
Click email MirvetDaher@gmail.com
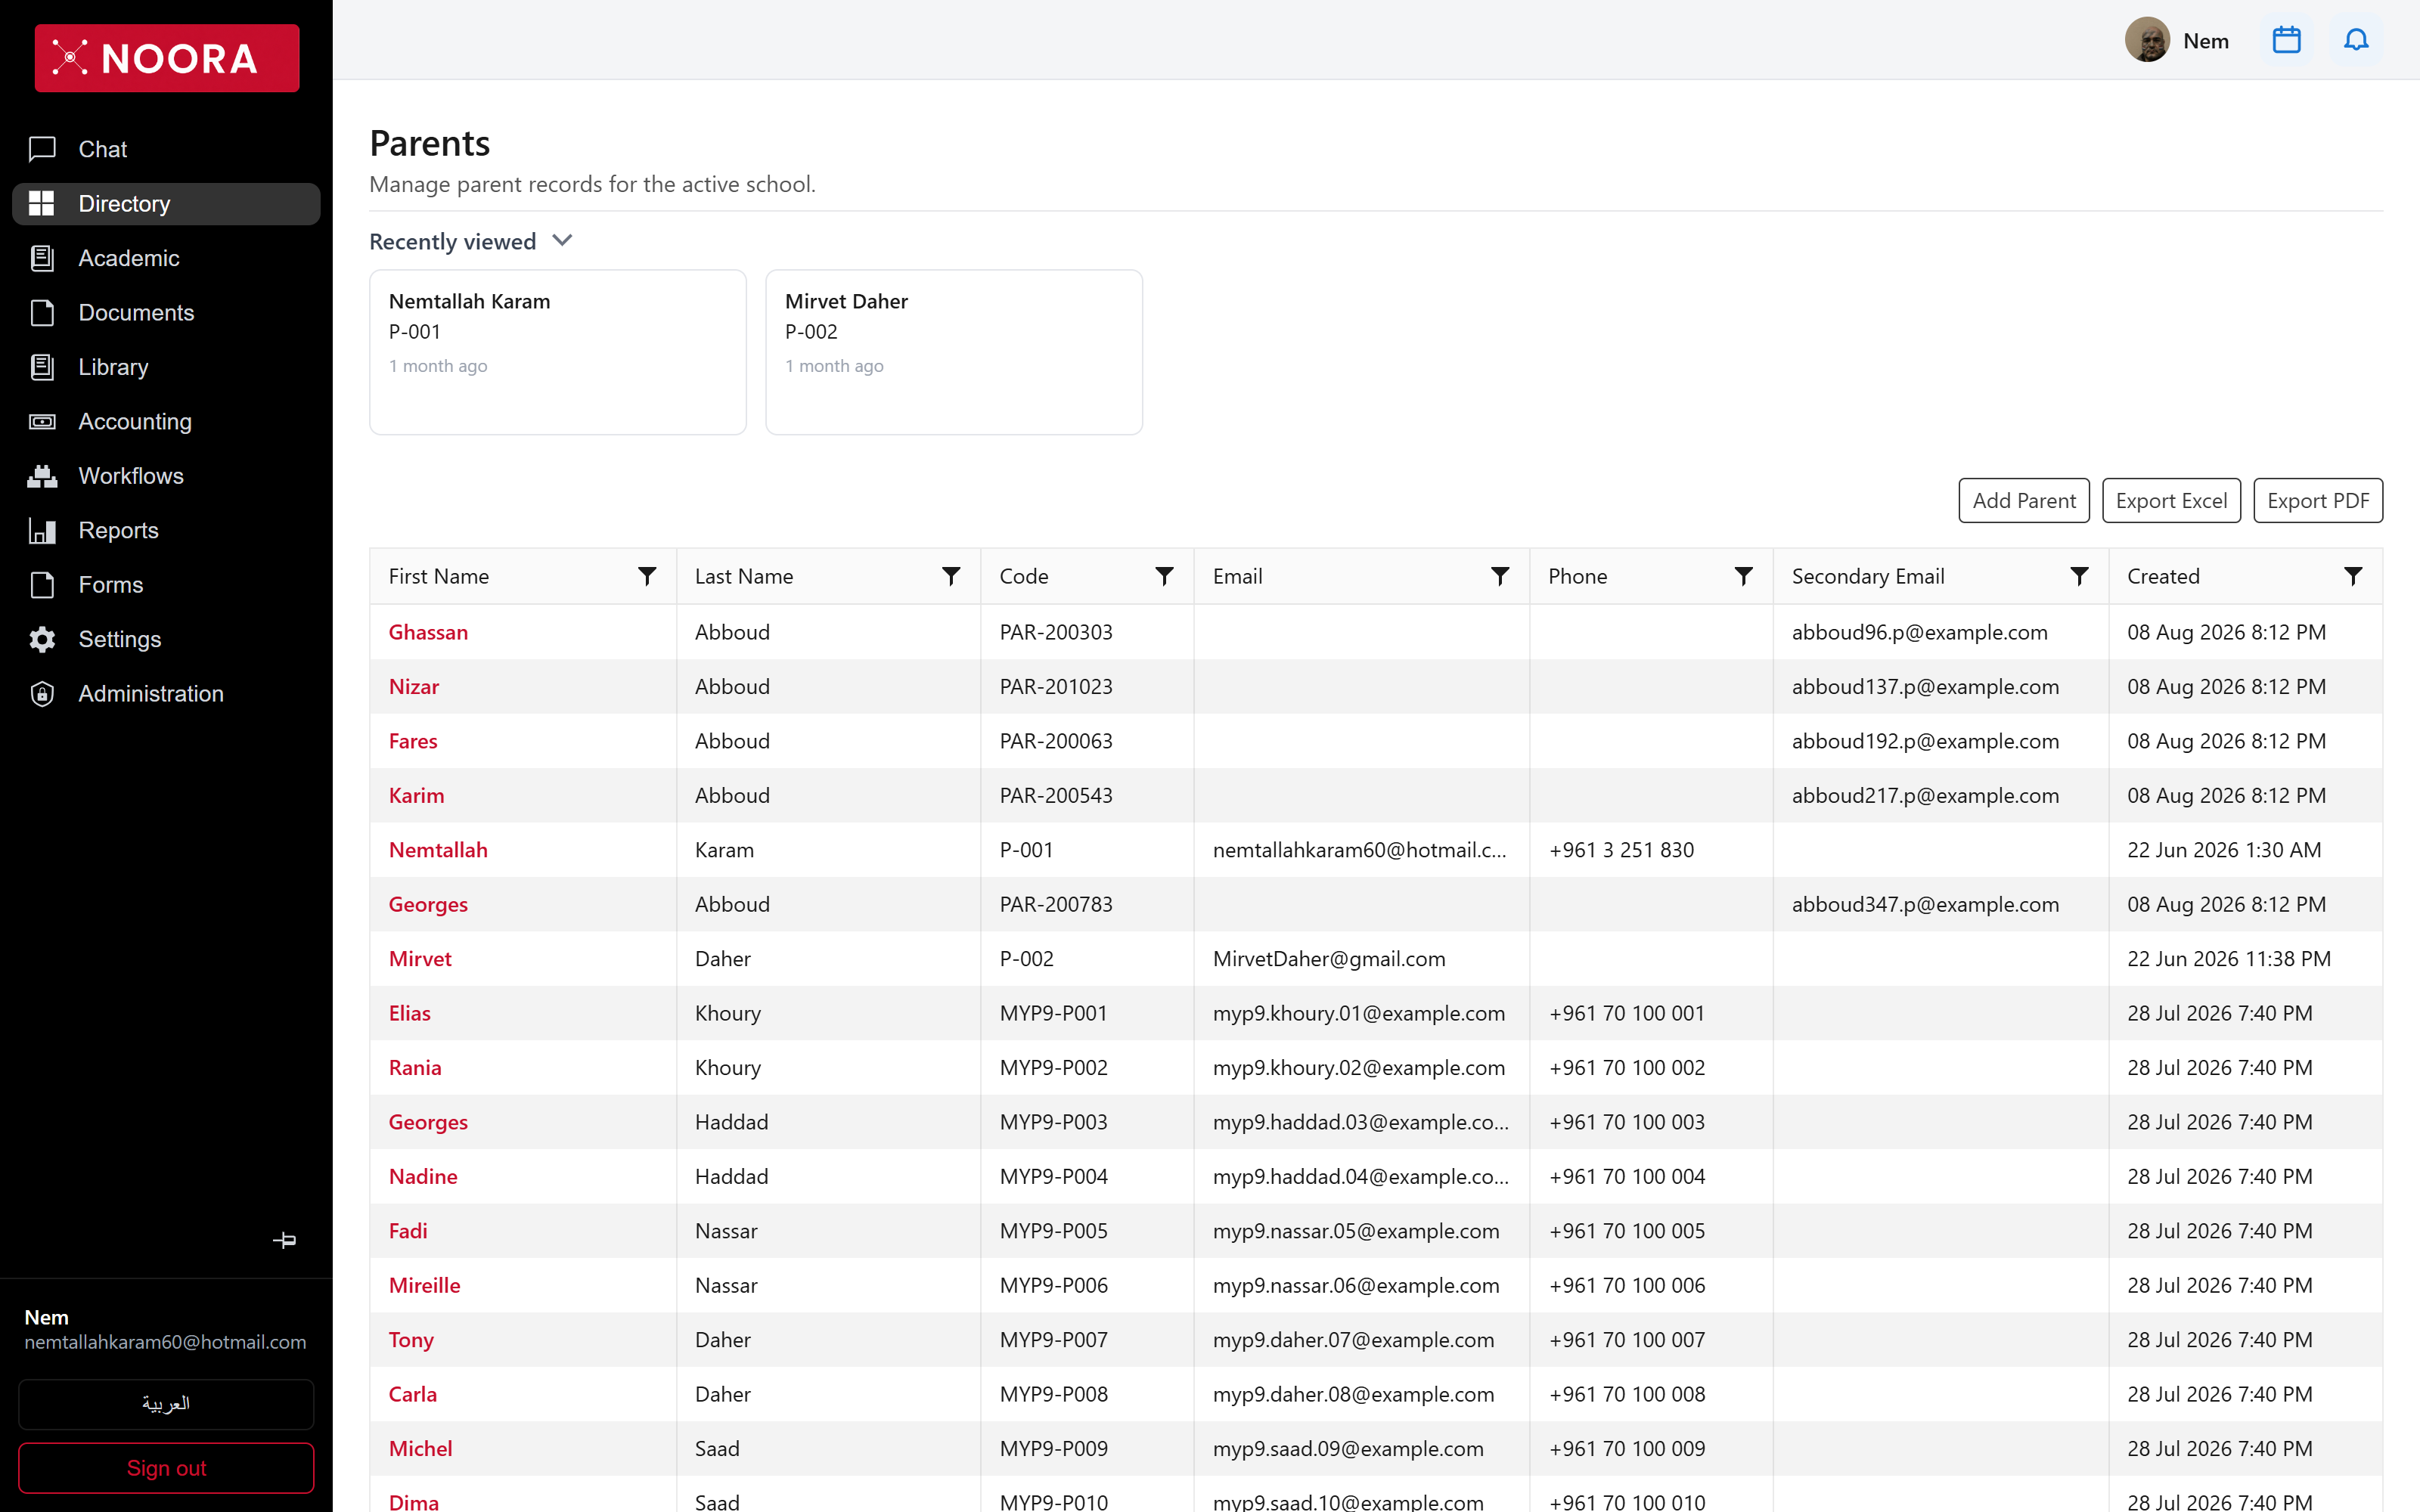coord(1329,958)
